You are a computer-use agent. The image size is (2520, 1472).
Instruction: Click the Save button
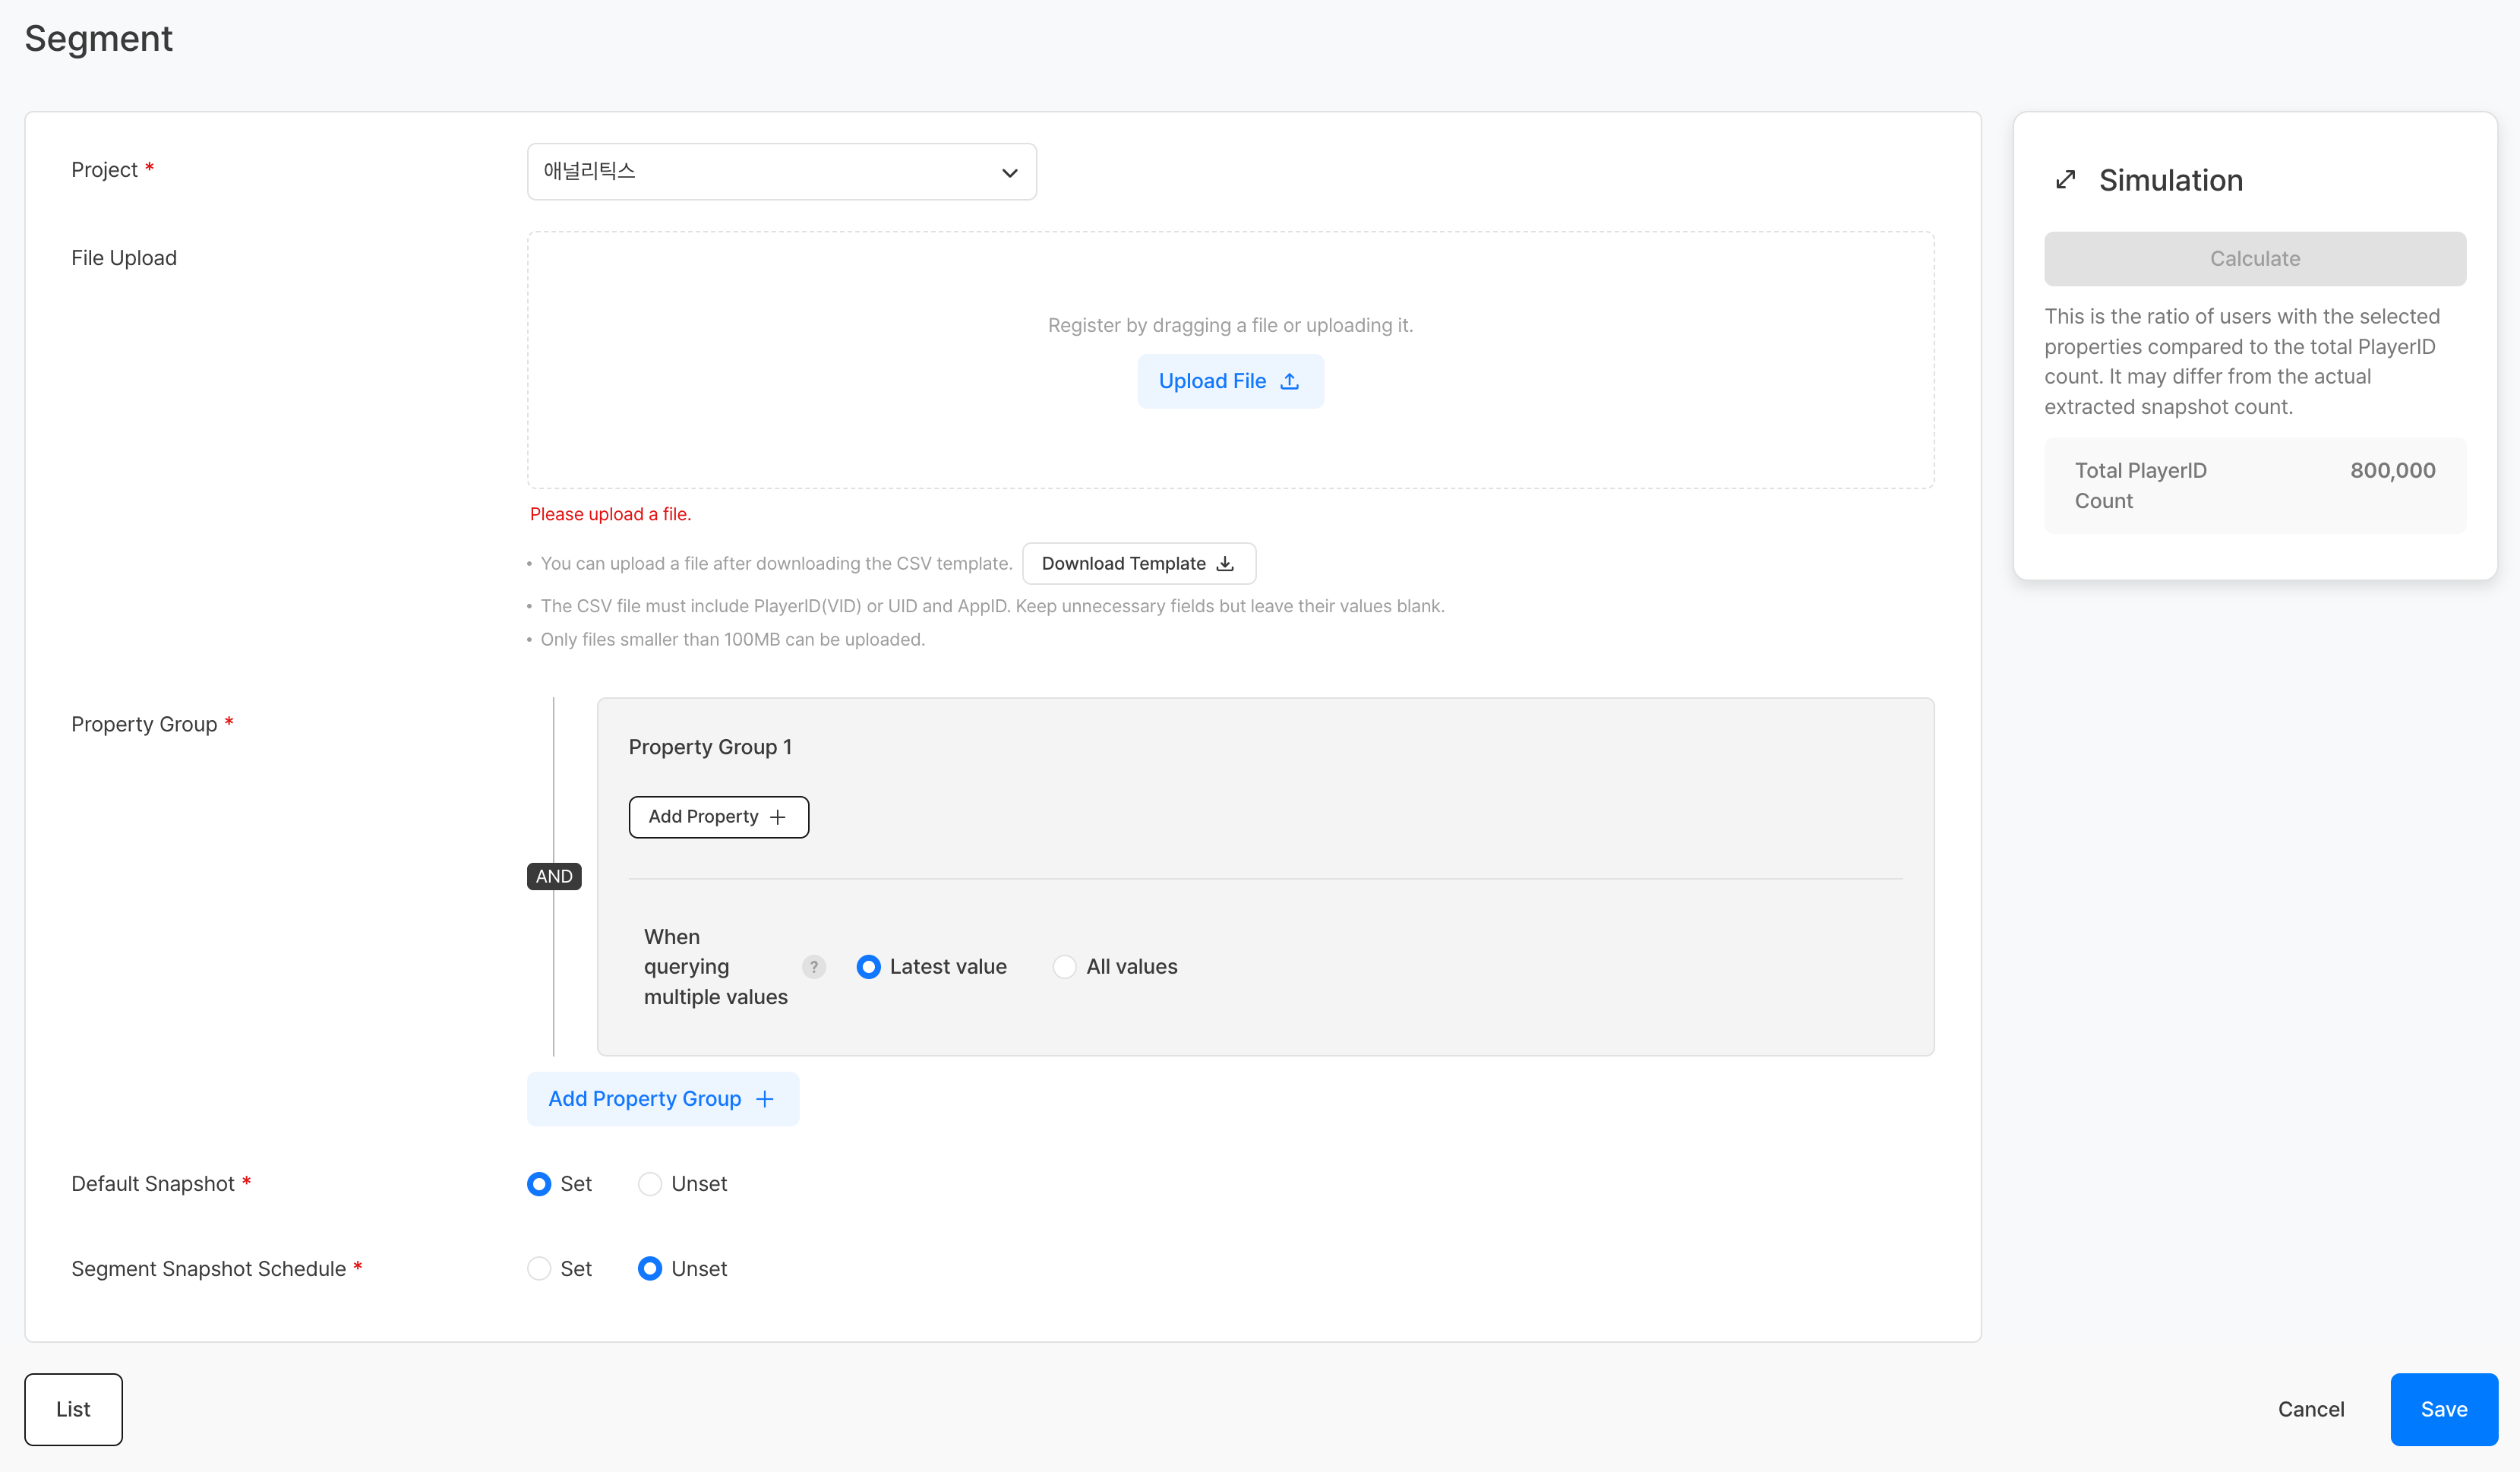[x=2443, y=1408]
